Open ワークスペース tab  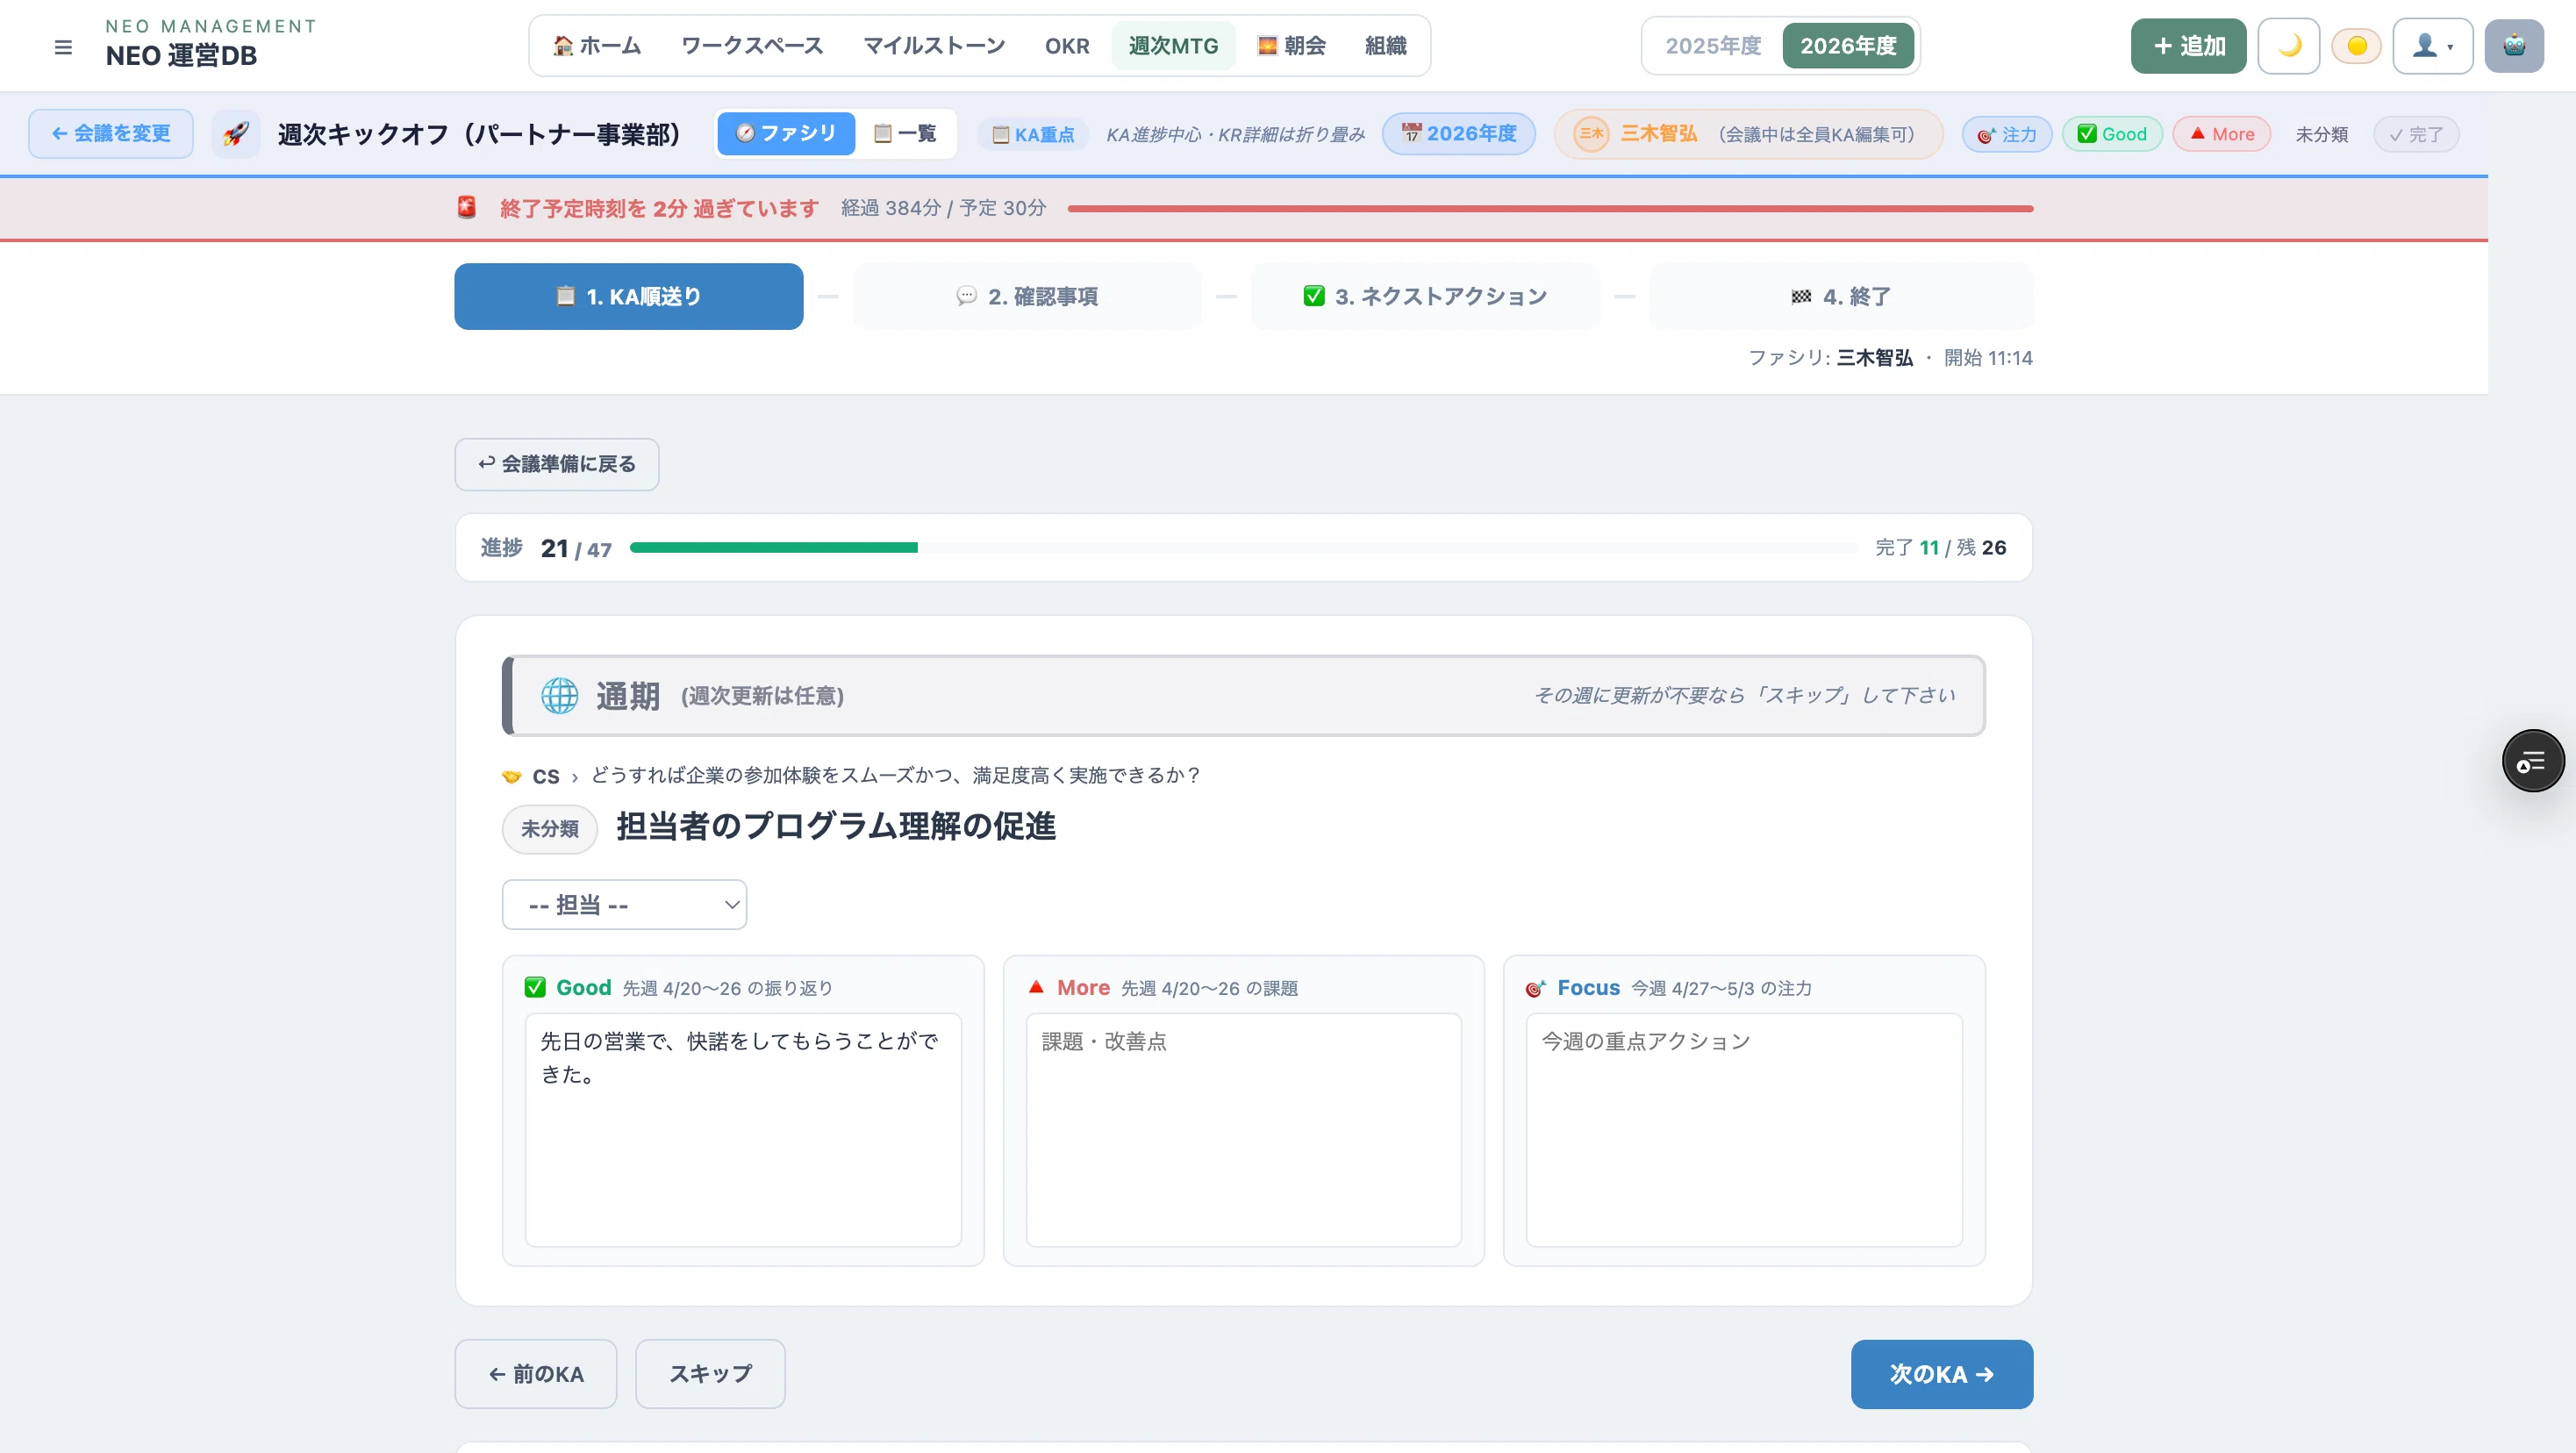tap(752, 46)
